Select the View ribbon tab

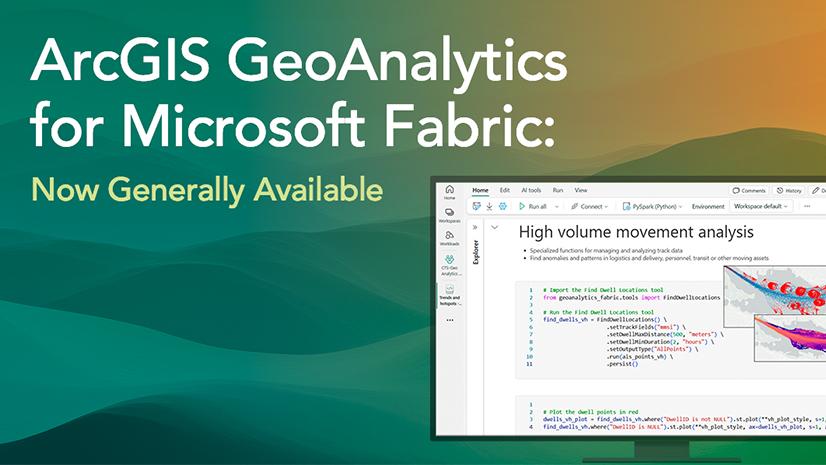(x=581, y=190)
